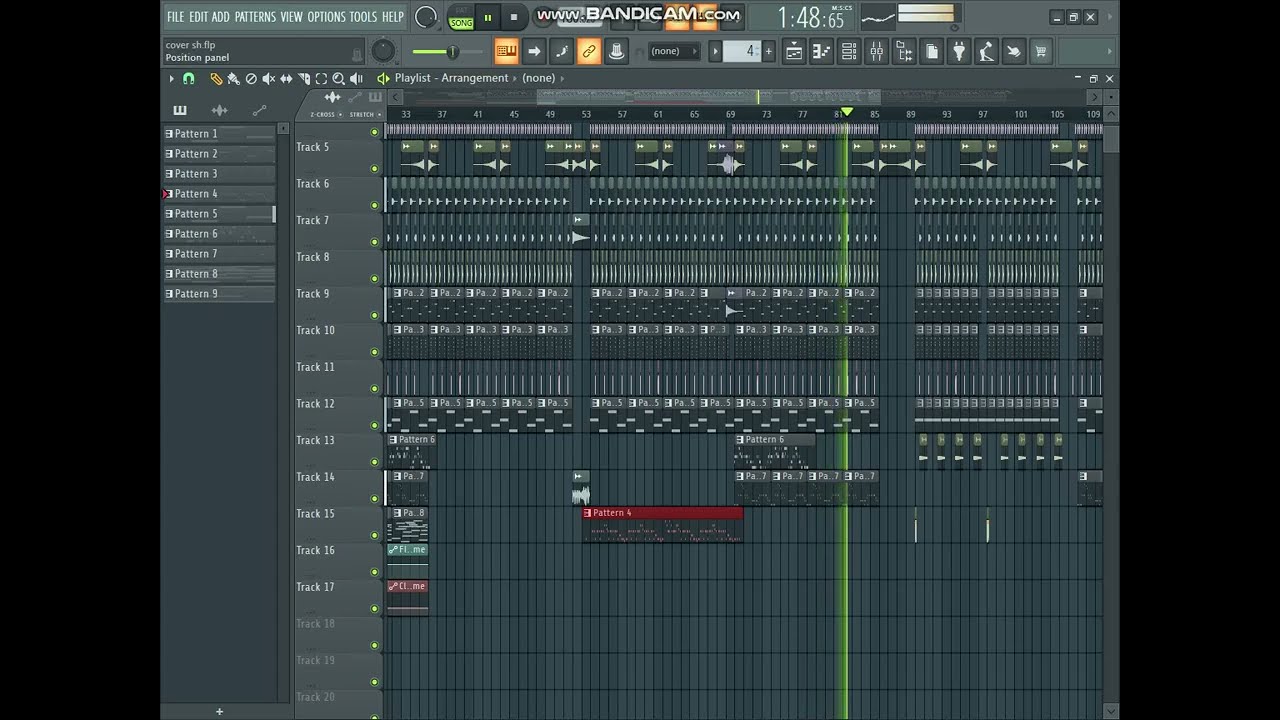Add new pattern with plus button
The image size is (1280, 720).
tap(771, 51)
